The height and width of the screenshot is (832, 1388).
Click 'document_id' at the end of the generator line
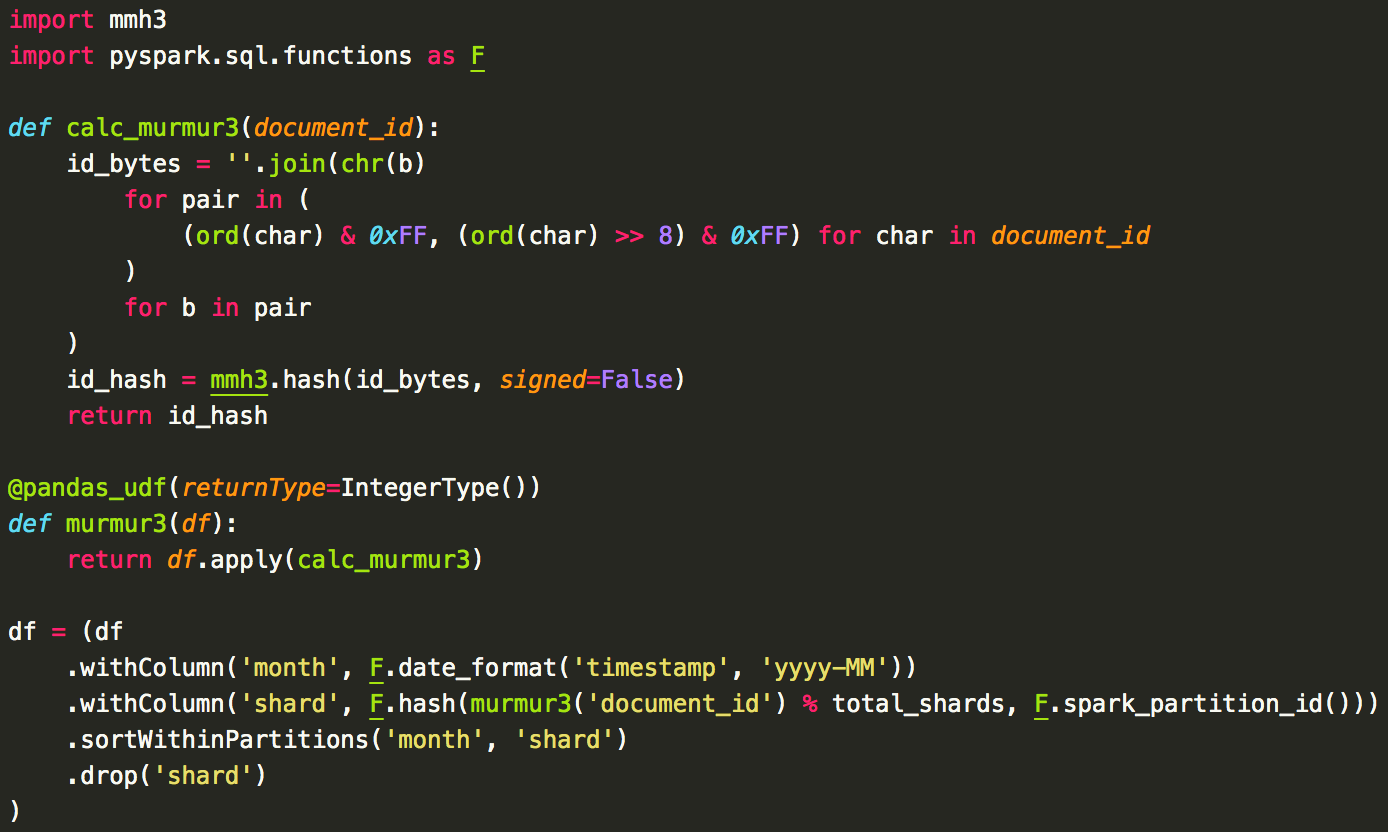click(1070, 236)
